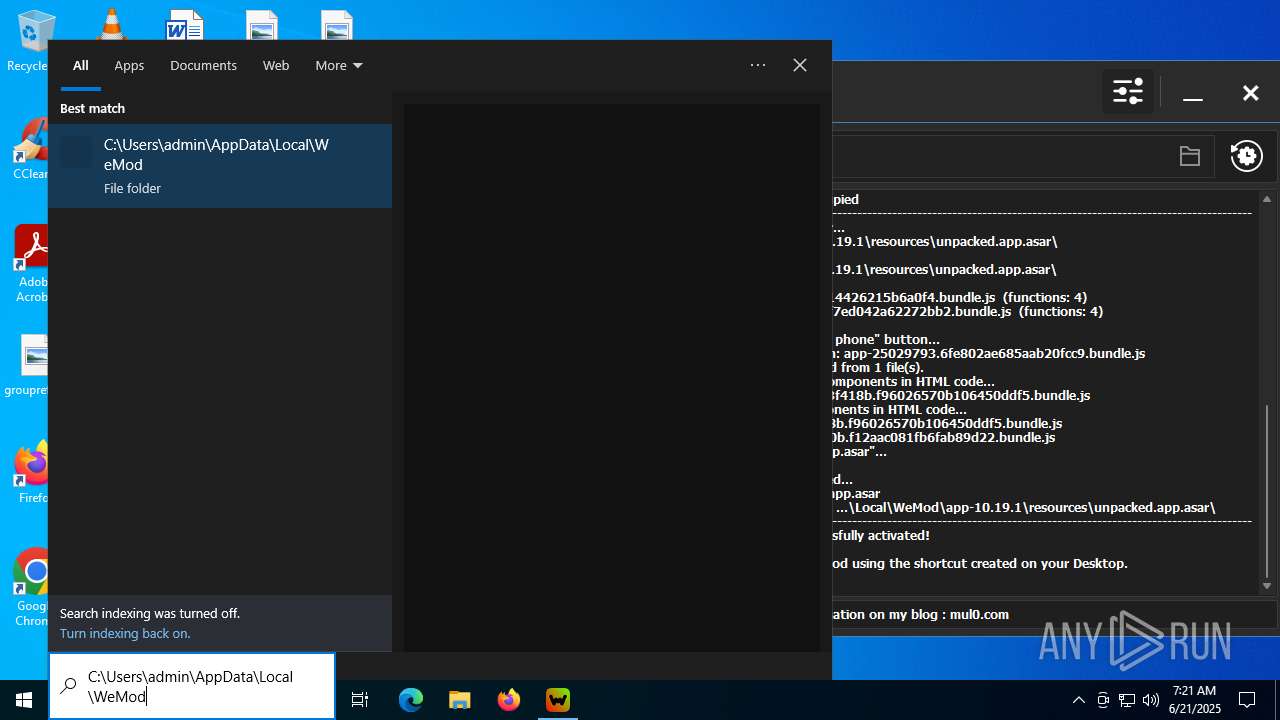Open the Word document desktop icon
Screen dimensions: 1280x720
(x=185, y=24)
